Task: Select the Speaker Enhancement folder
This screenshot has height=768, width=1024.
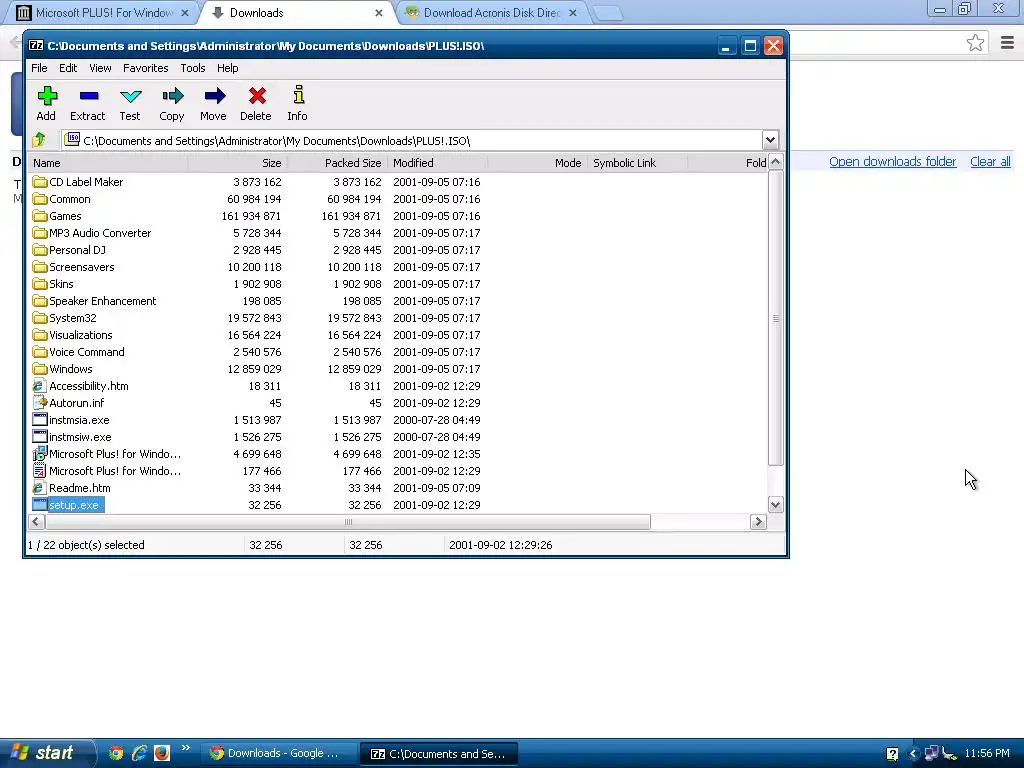Action: pos(94,300)
